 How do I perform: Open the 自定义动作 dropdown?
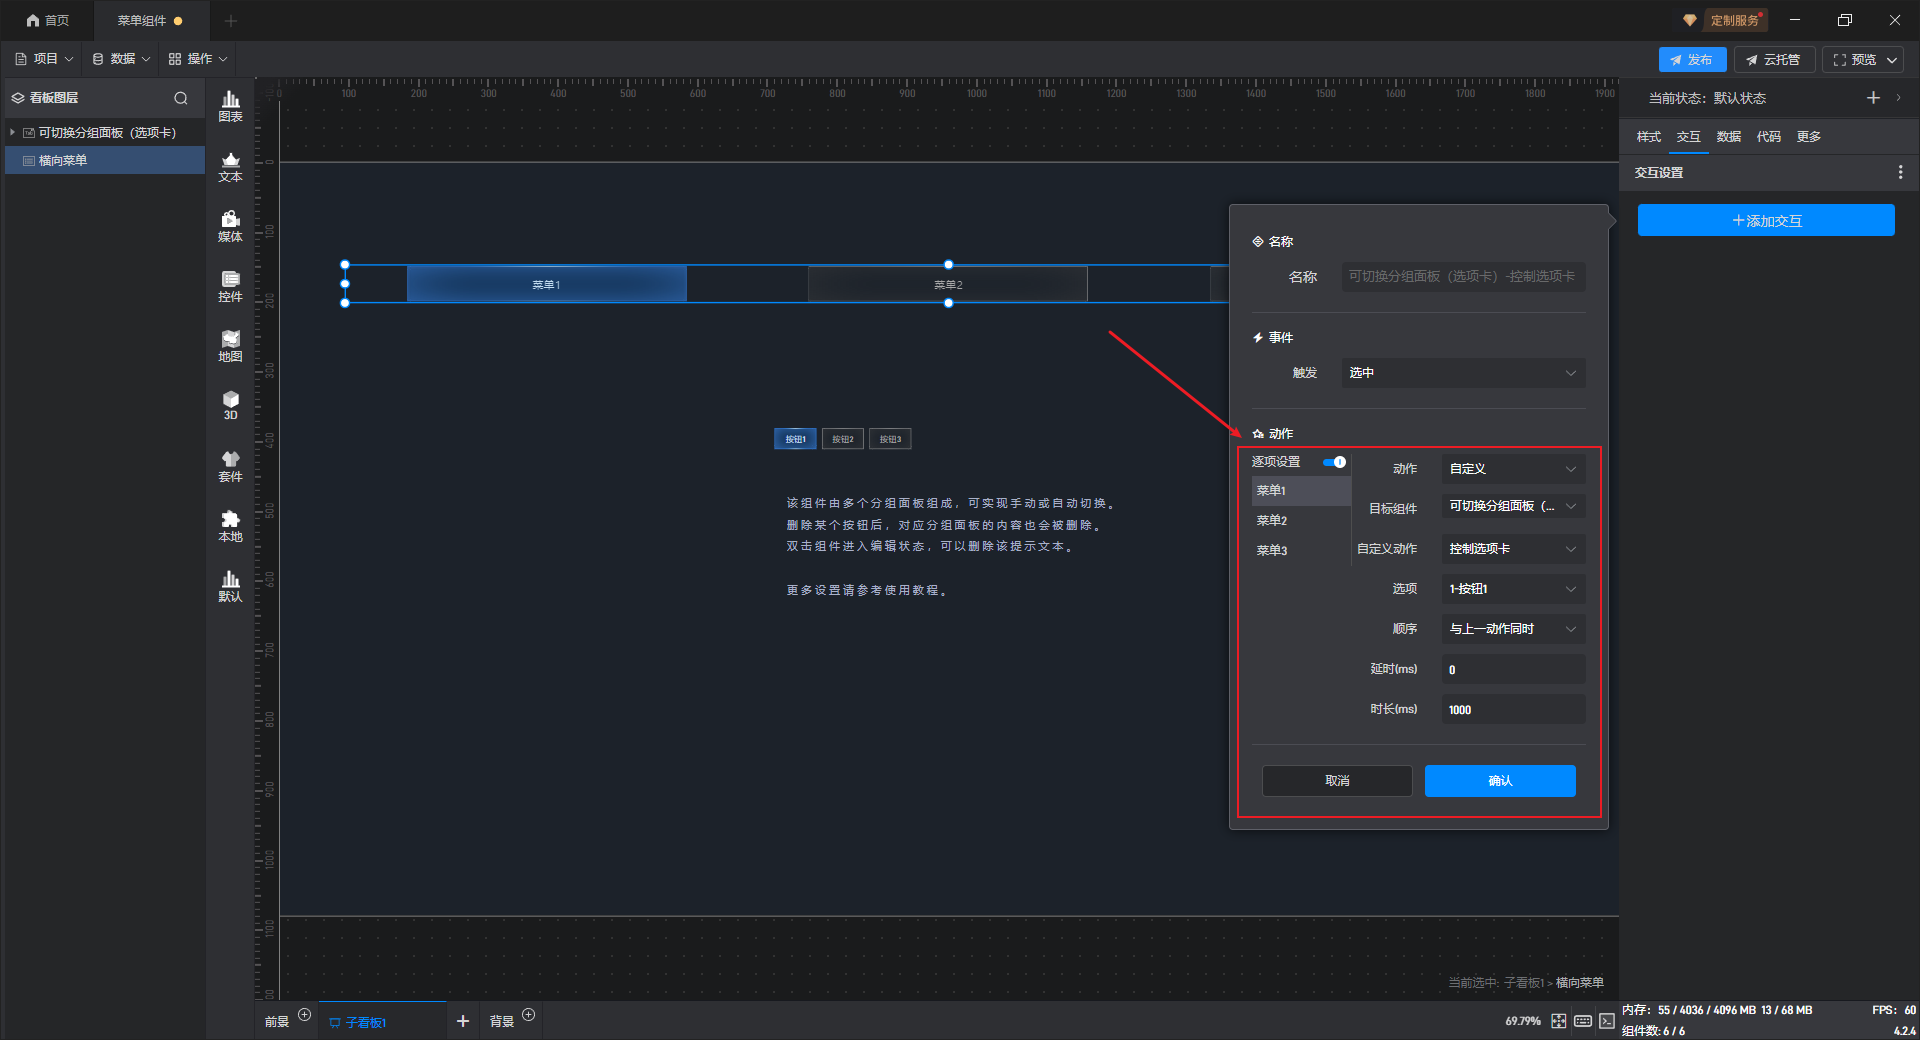1512,549
